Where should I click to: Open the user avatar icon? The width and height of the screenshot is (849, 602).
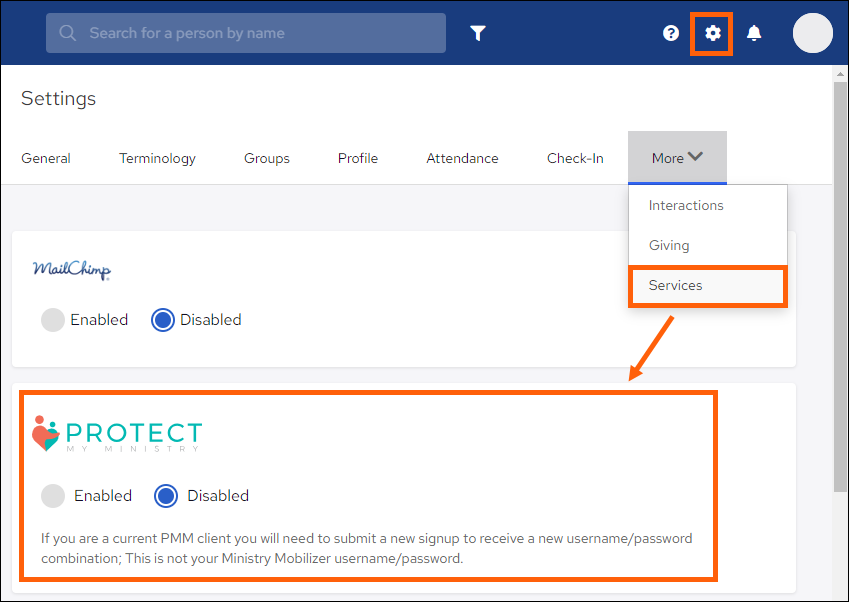tap(812, 33)
